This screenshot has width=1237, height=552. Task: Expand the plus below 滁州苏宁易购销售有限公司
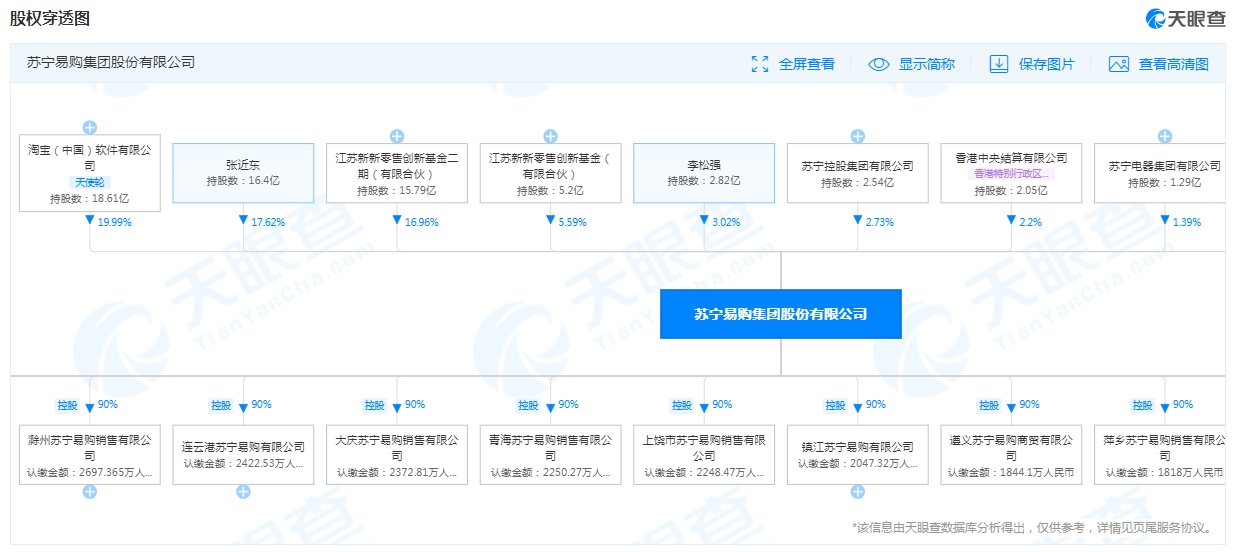(89, 492)
